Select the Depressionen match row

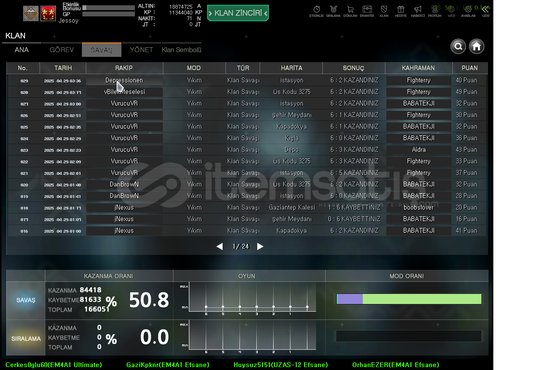(247, 80)
